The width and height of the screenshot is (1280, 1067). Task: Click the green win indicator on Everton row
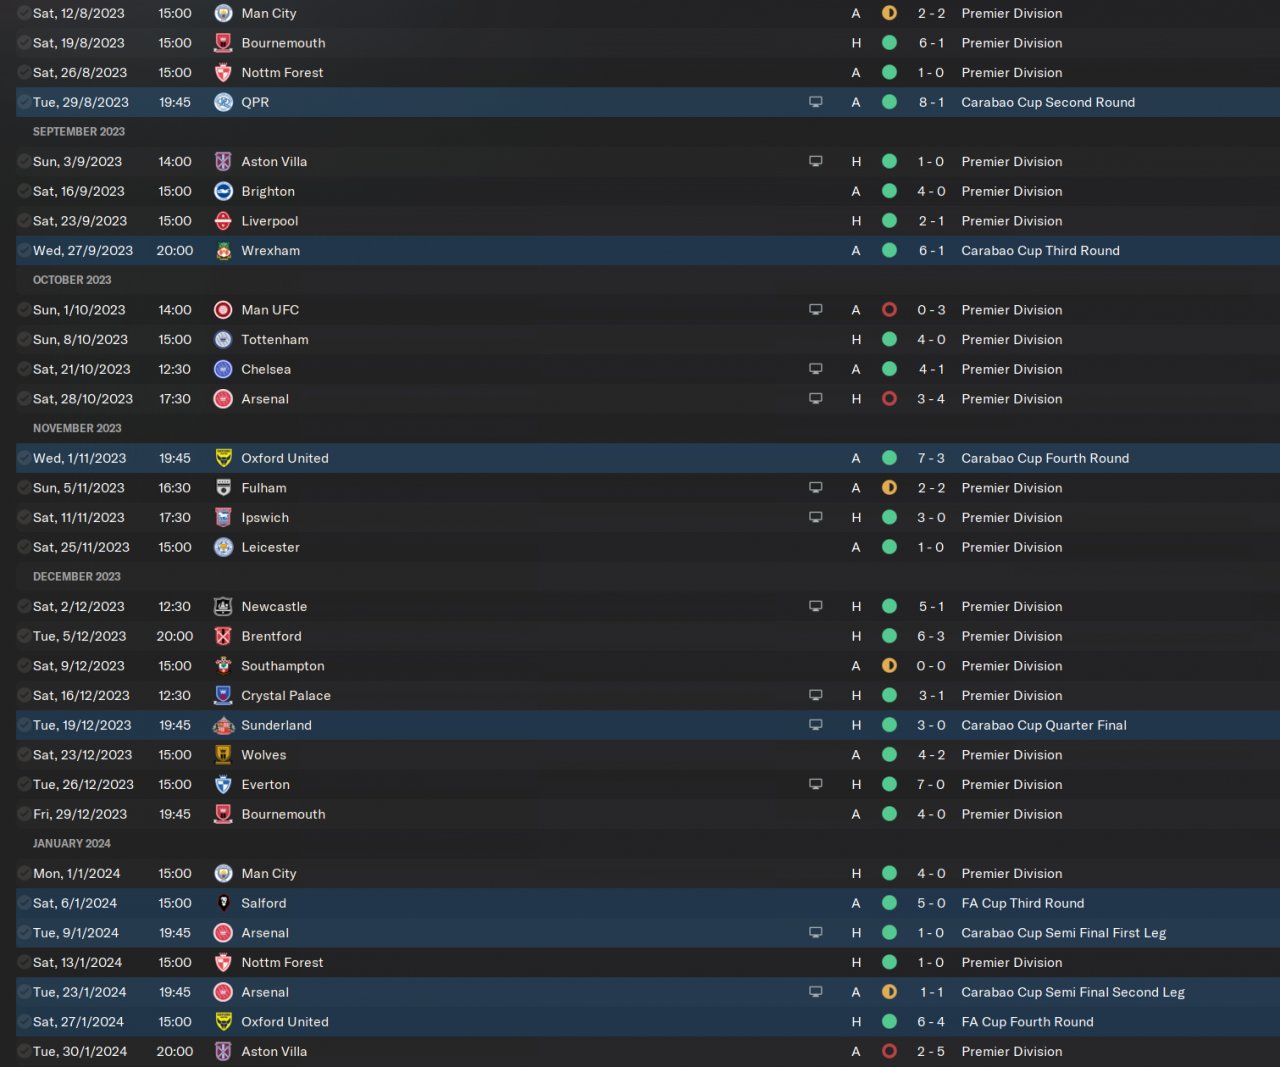(x=889, y=785)
